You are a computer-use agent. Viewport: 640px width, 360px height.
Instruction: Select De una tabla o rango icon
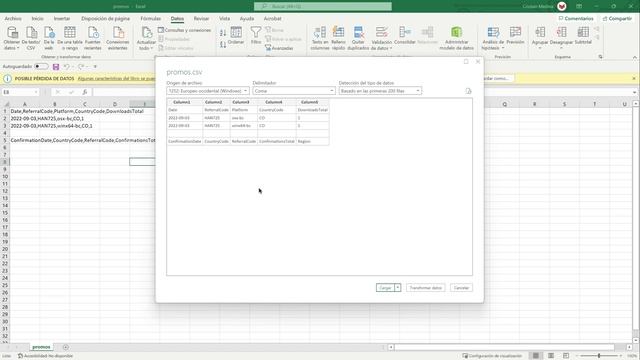pyautogui.click(x=70, y=32)
